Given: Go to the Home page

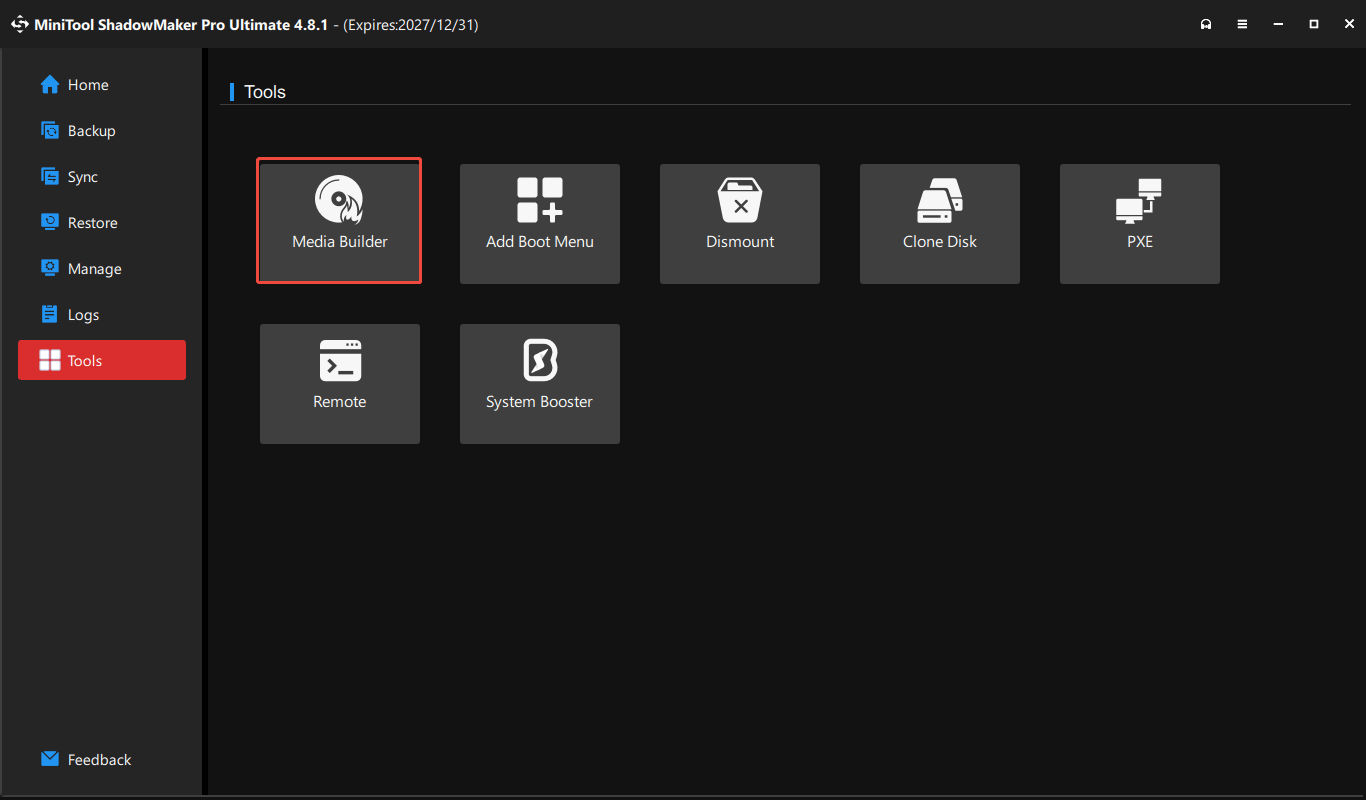Looking at the screenshot, I should click(x=102, y=85).
